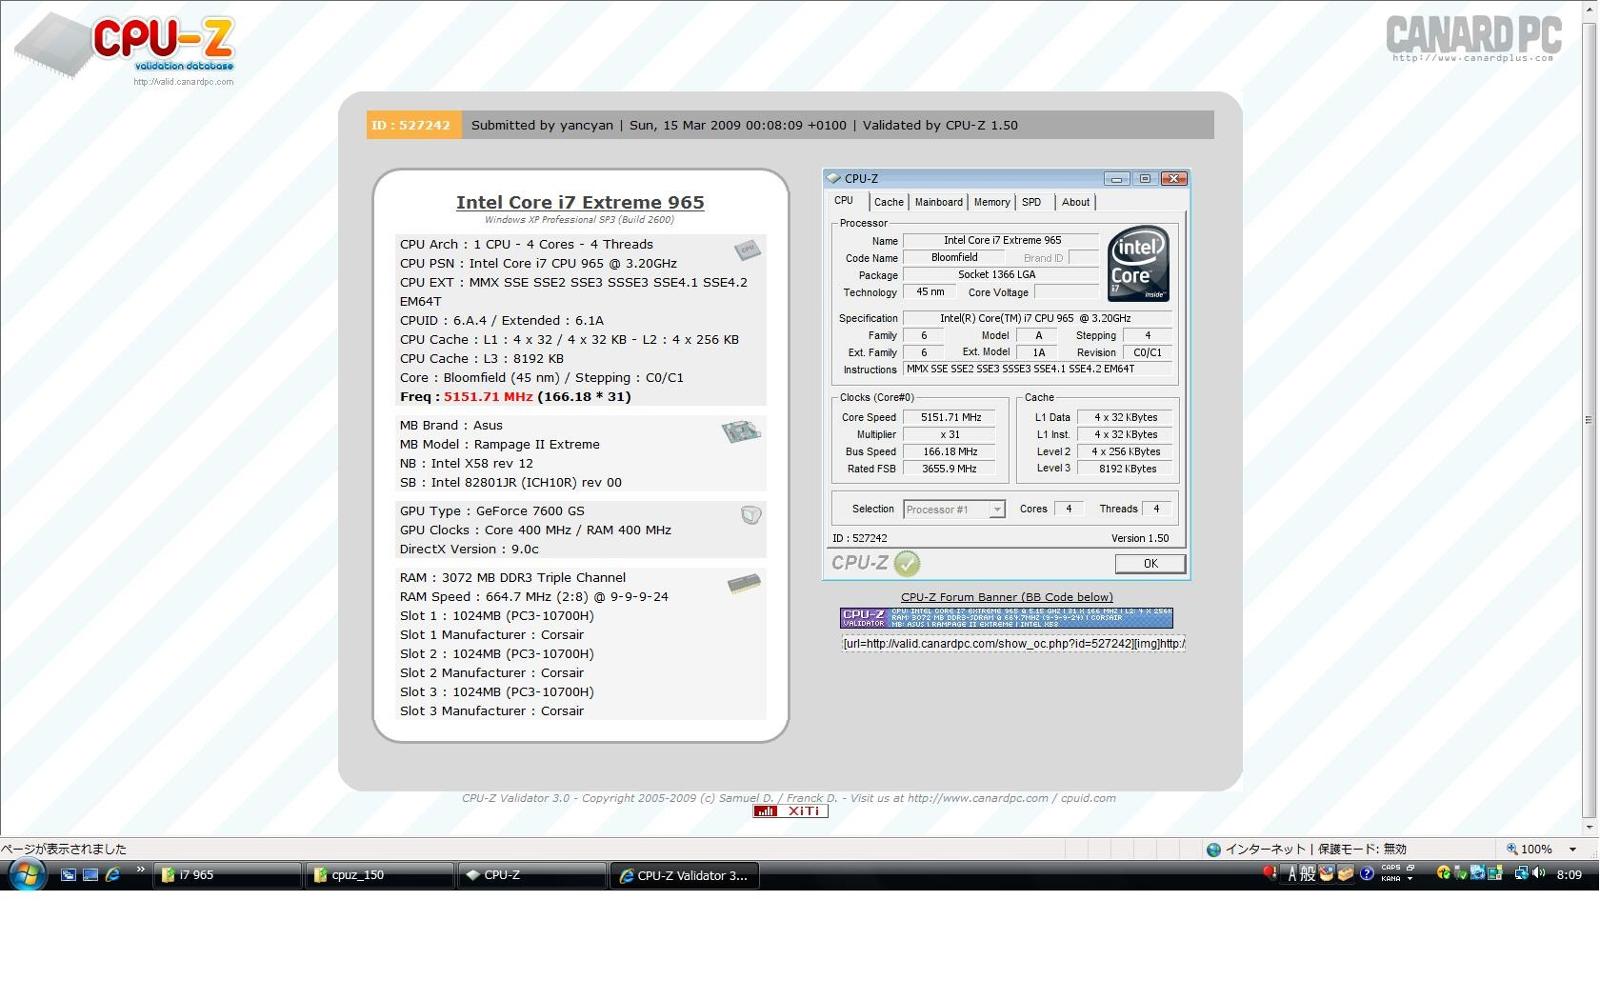Viewport: 1600px width, 1000px height.
Task: Click the scrollbar down arrow
Action: (x=1590, y=827)
